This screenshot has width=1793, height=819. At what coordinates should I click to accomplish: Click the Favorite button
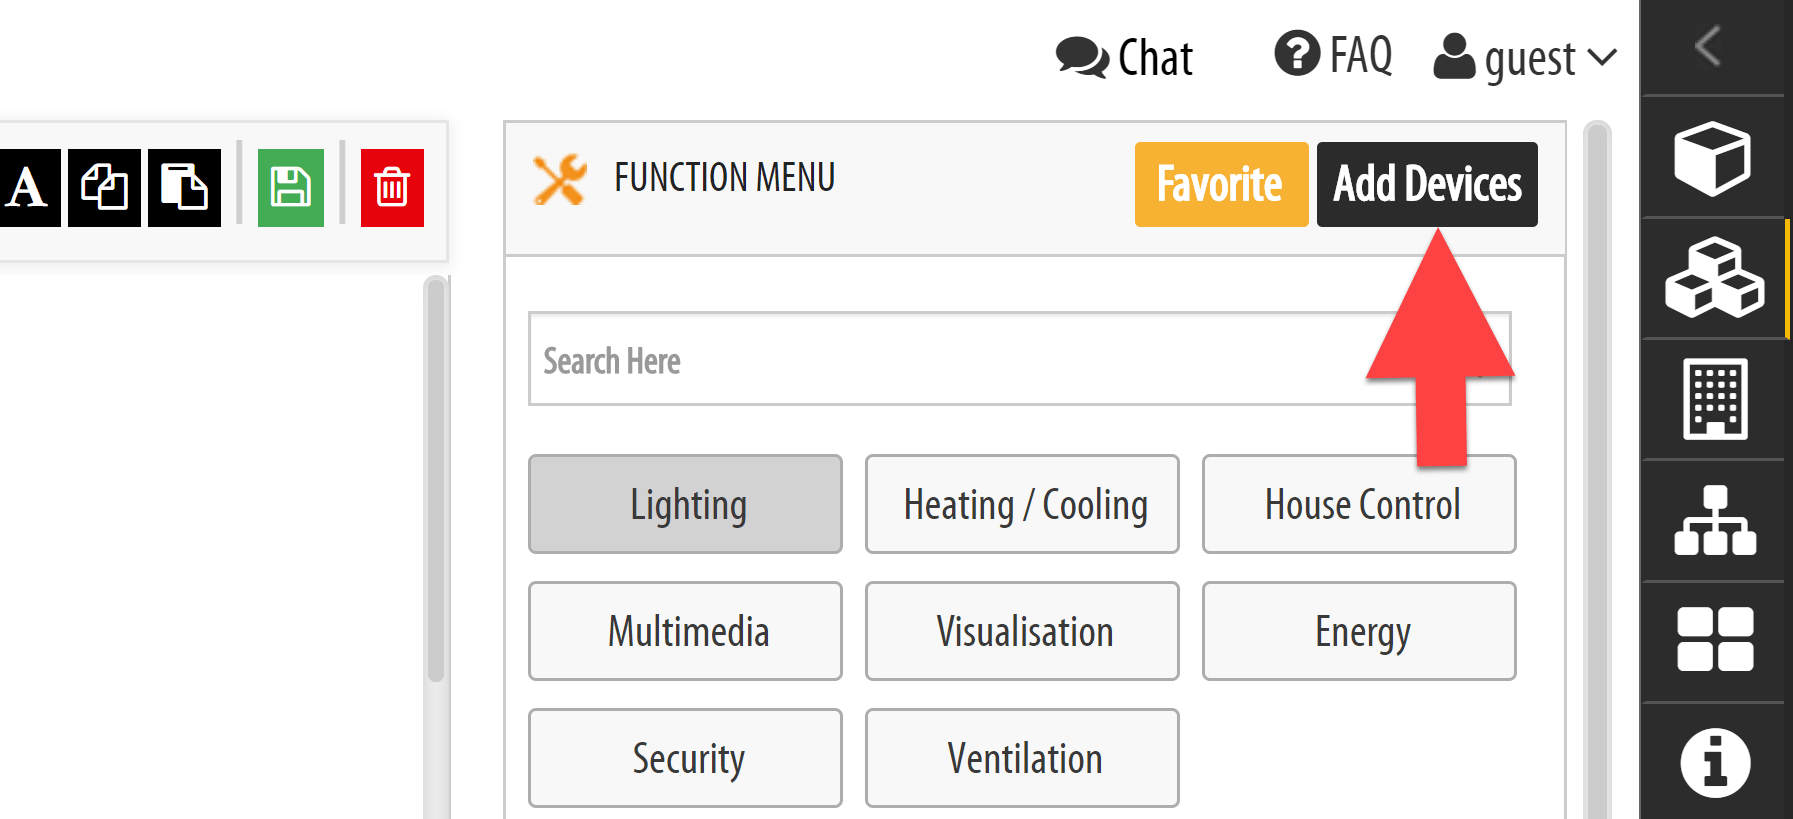coord(1221,184)
